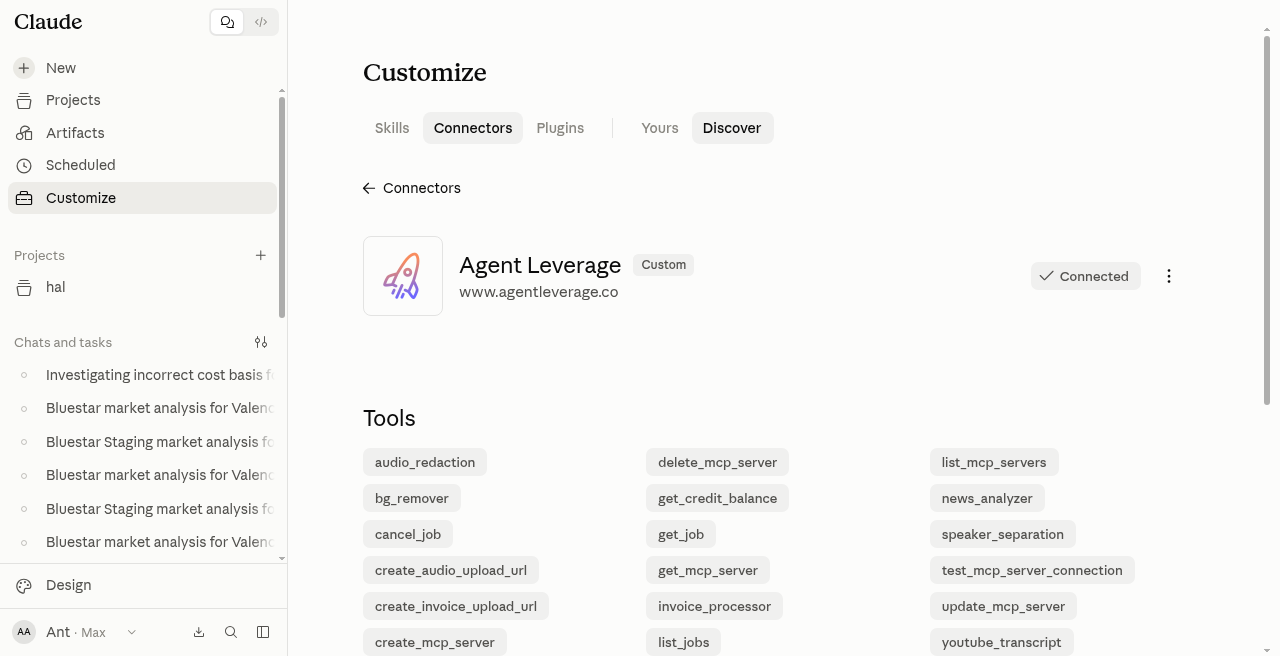
Task: Open chats and tasks filter icon
Action: 261,342
